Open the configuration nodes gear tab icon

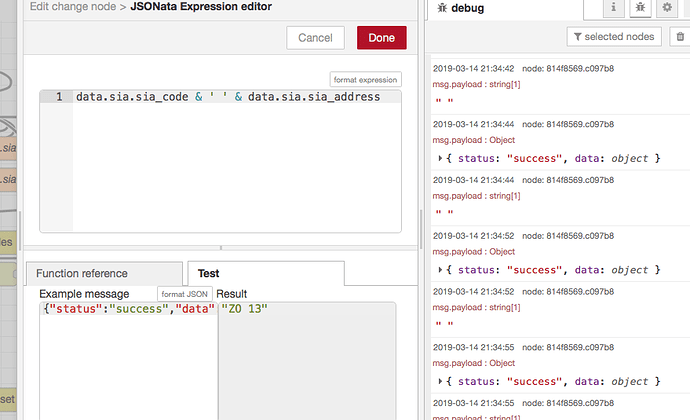[x=667, y=7]
